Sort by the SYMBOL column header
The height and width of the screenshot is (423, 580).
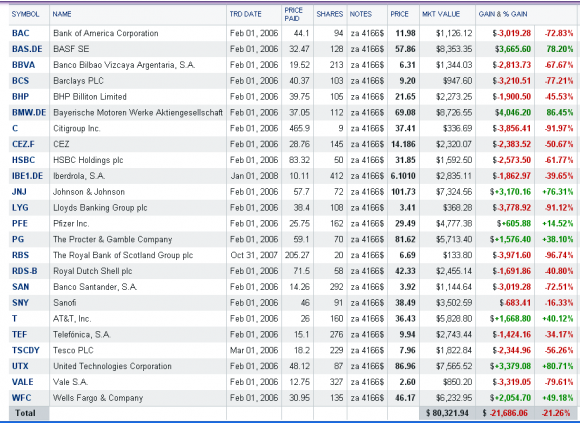point(25,14)
